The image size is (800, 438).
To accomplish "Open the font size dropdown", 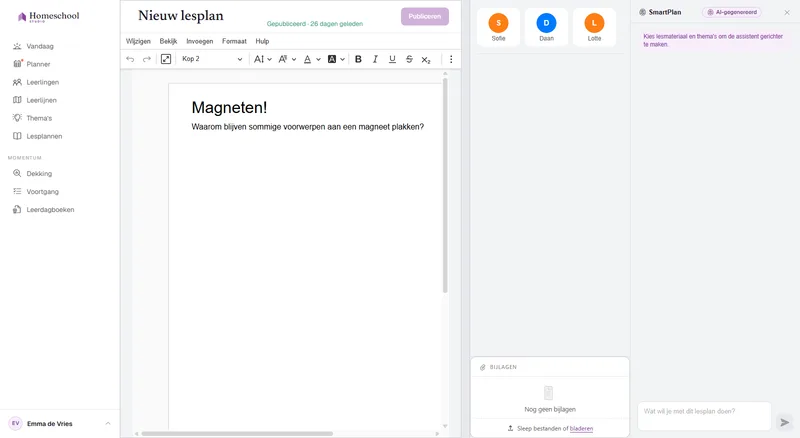I will pos(263,59).
